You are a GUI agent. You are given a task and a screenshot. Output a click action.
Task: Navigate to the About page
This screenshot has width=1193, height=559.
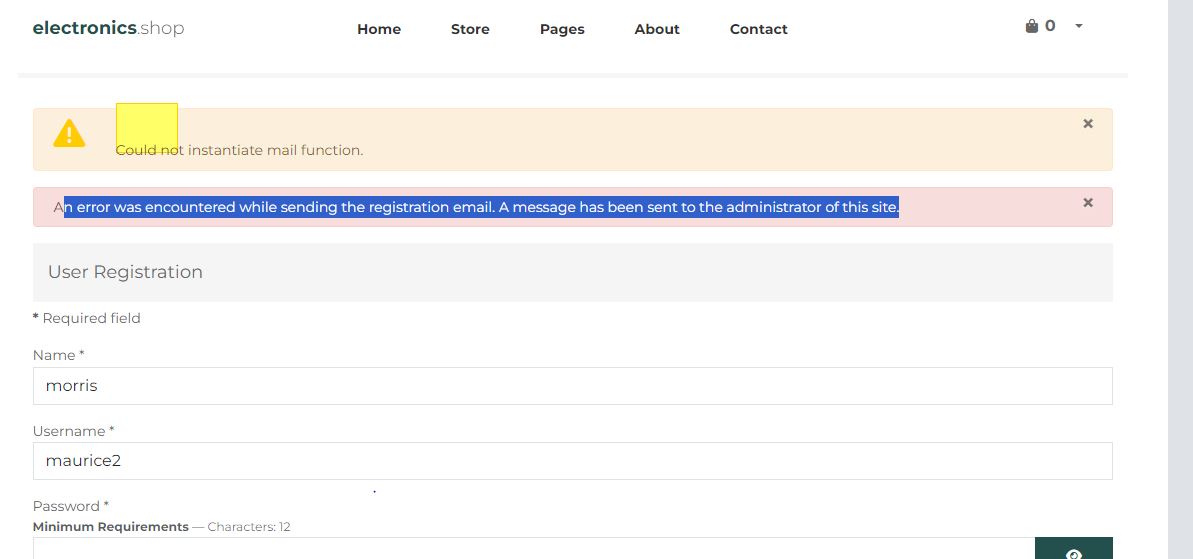(x=657, y=29)
